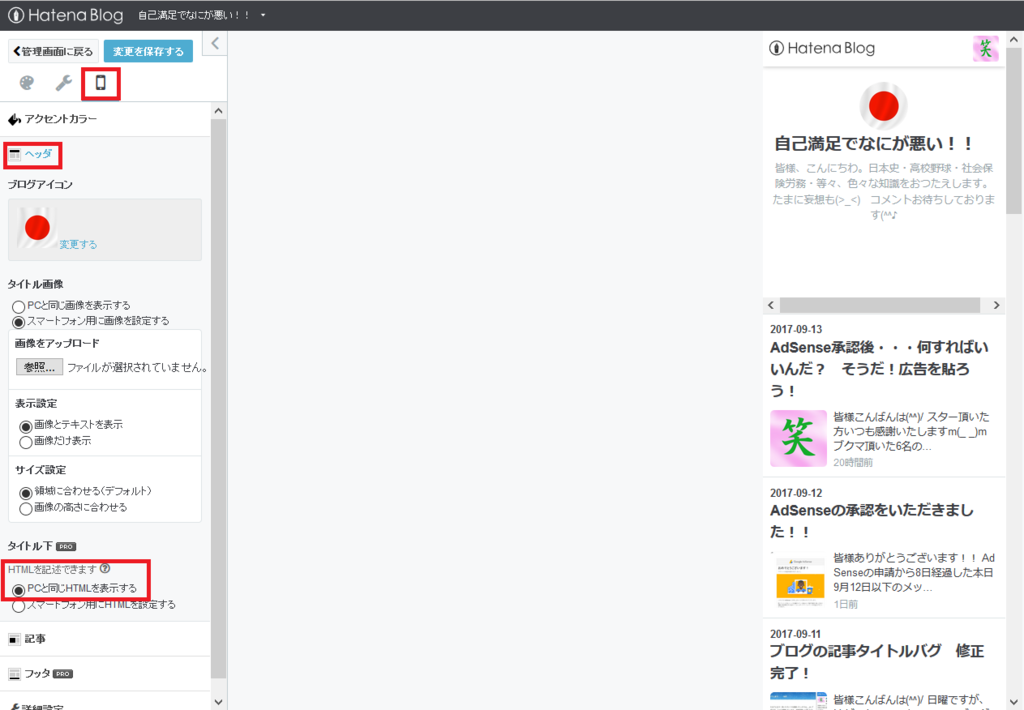Collapse the ヘッダ section
The width and height of the screenshot is (1024, 710).
click(105, 155)
